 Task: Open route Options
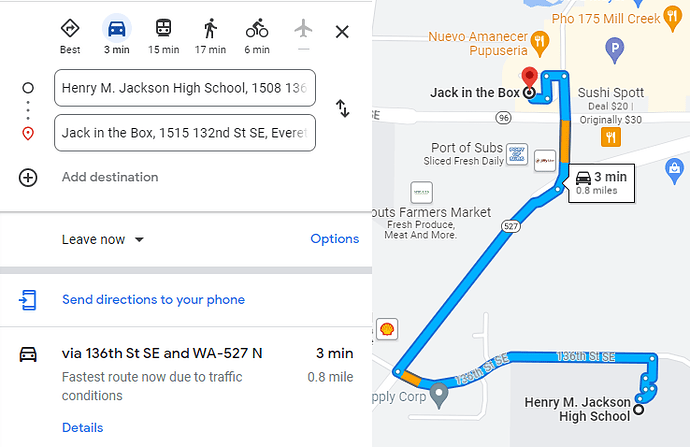tap(334, 239)
